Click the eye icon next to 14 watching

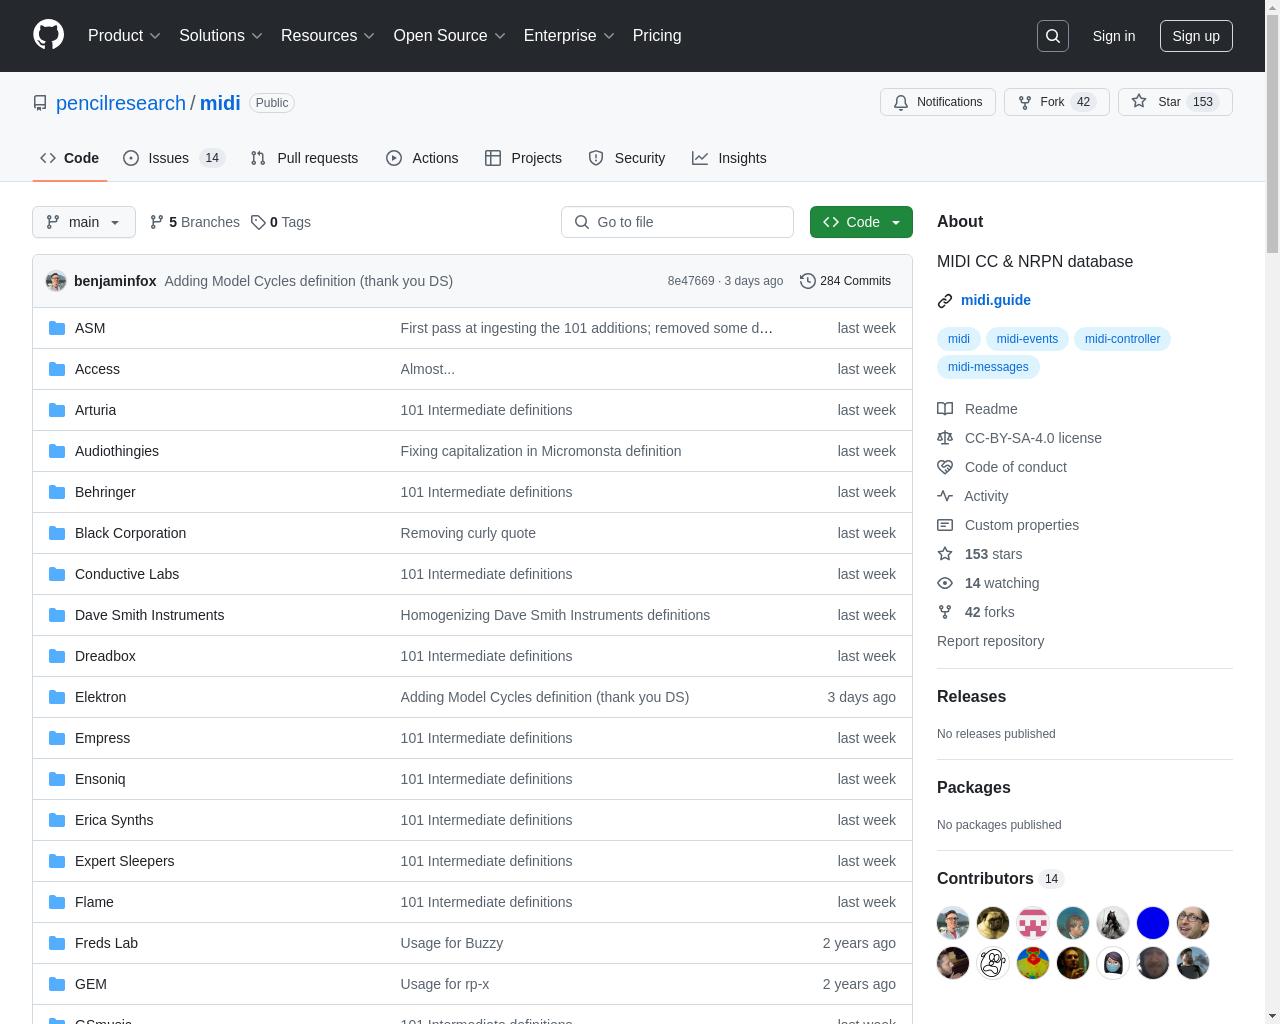coord(945,583)
